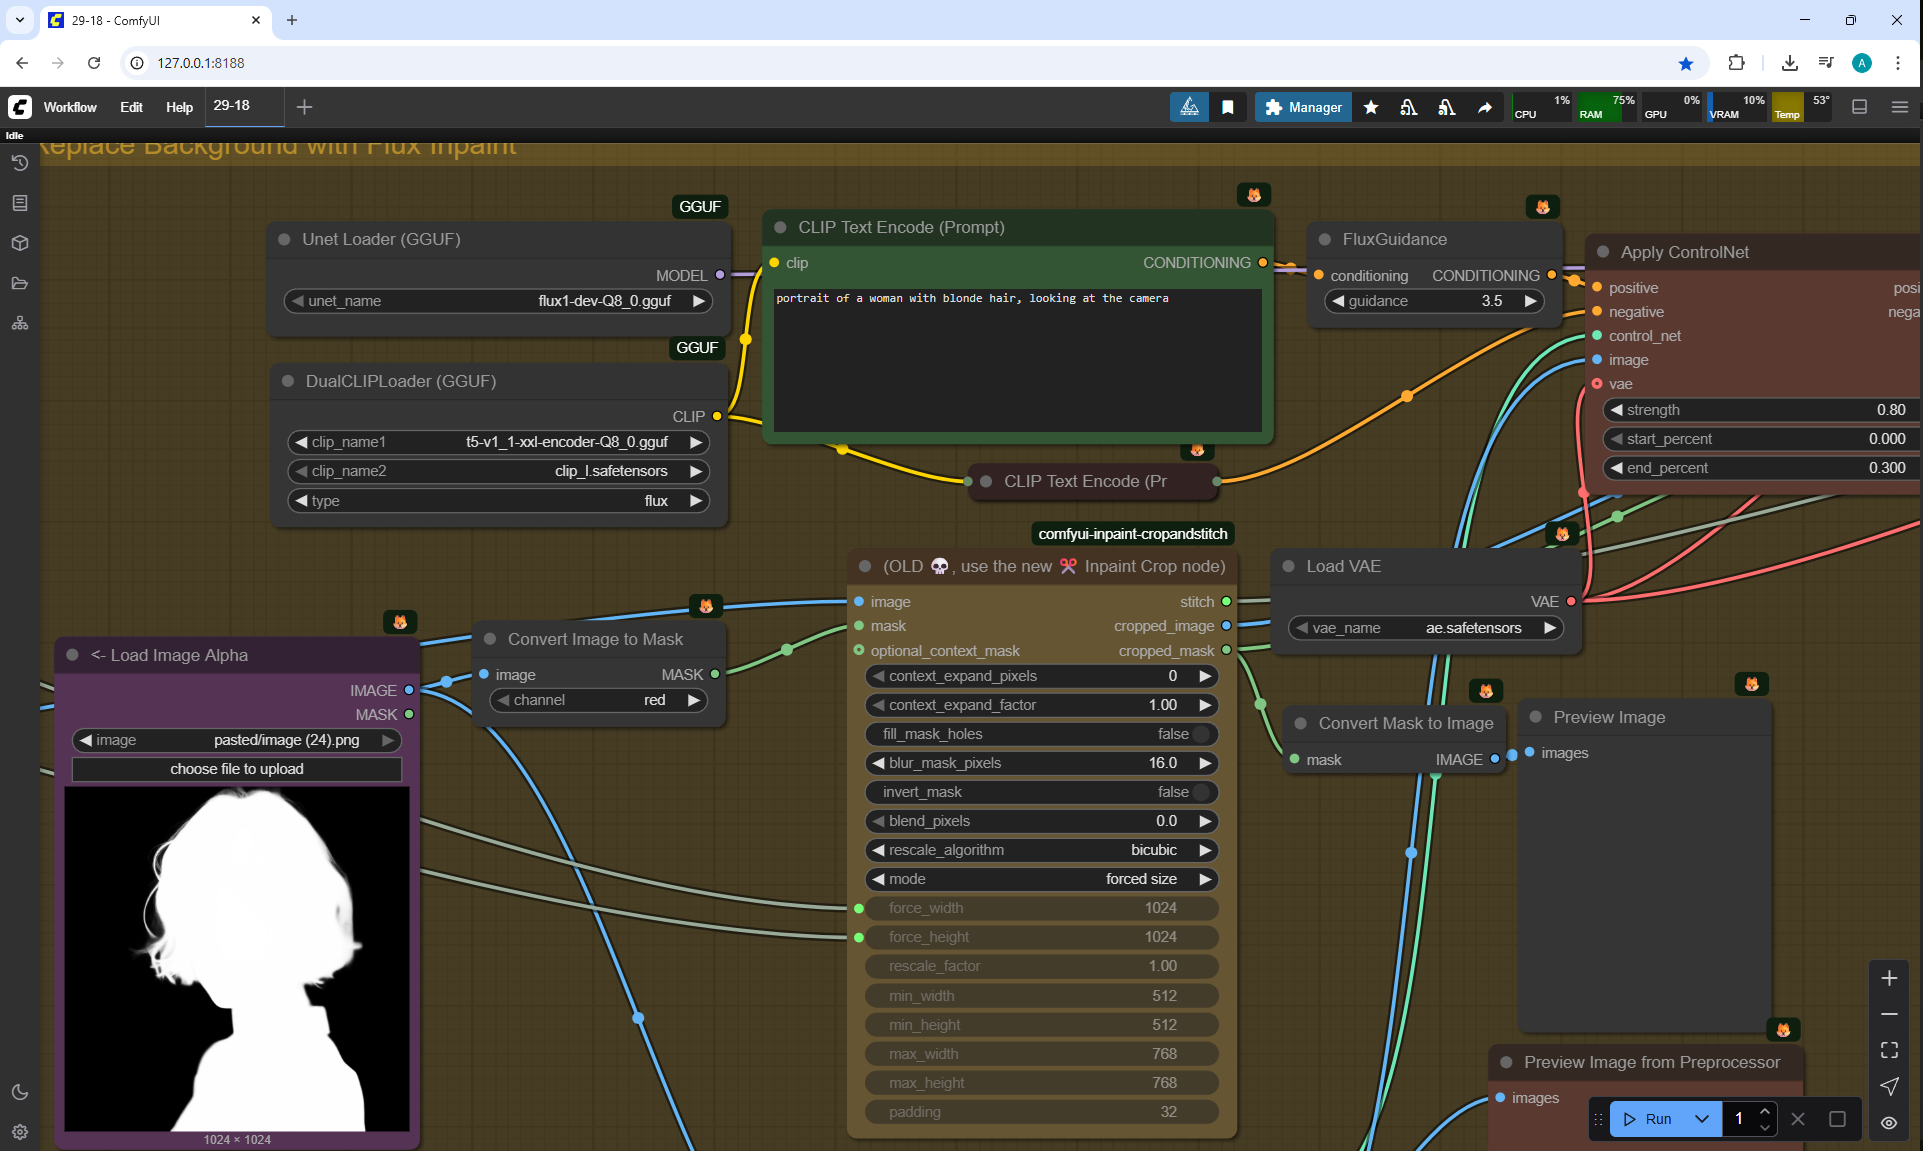Toggle the invert_mask switch
Image resolution: width=1923 pixels, height=1151 pixels.
tap(1200, 792)
